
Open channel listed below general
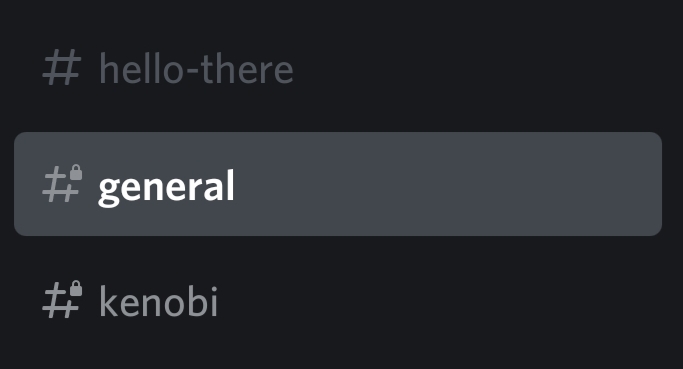click(338, 300)
